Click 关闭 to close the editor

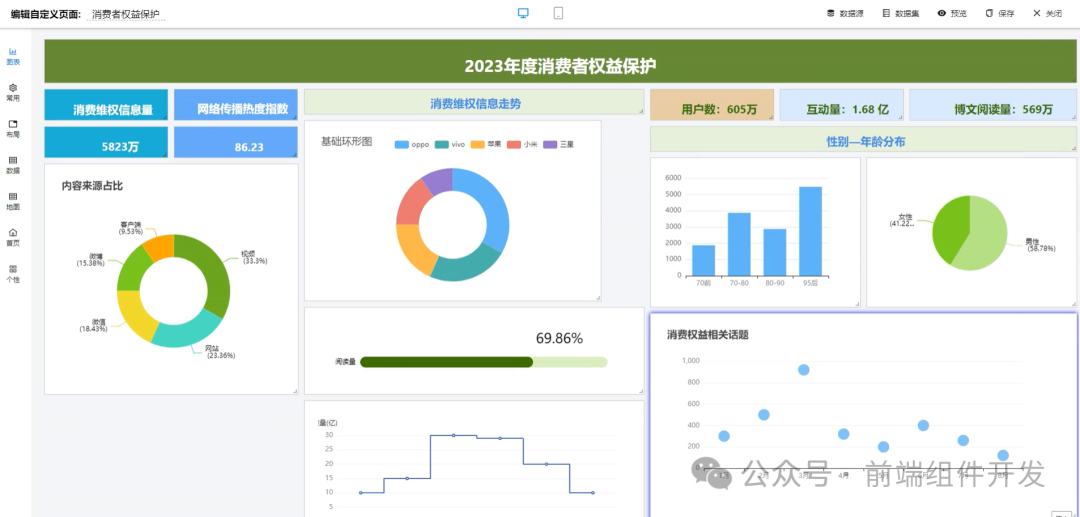coord(1047,13)
